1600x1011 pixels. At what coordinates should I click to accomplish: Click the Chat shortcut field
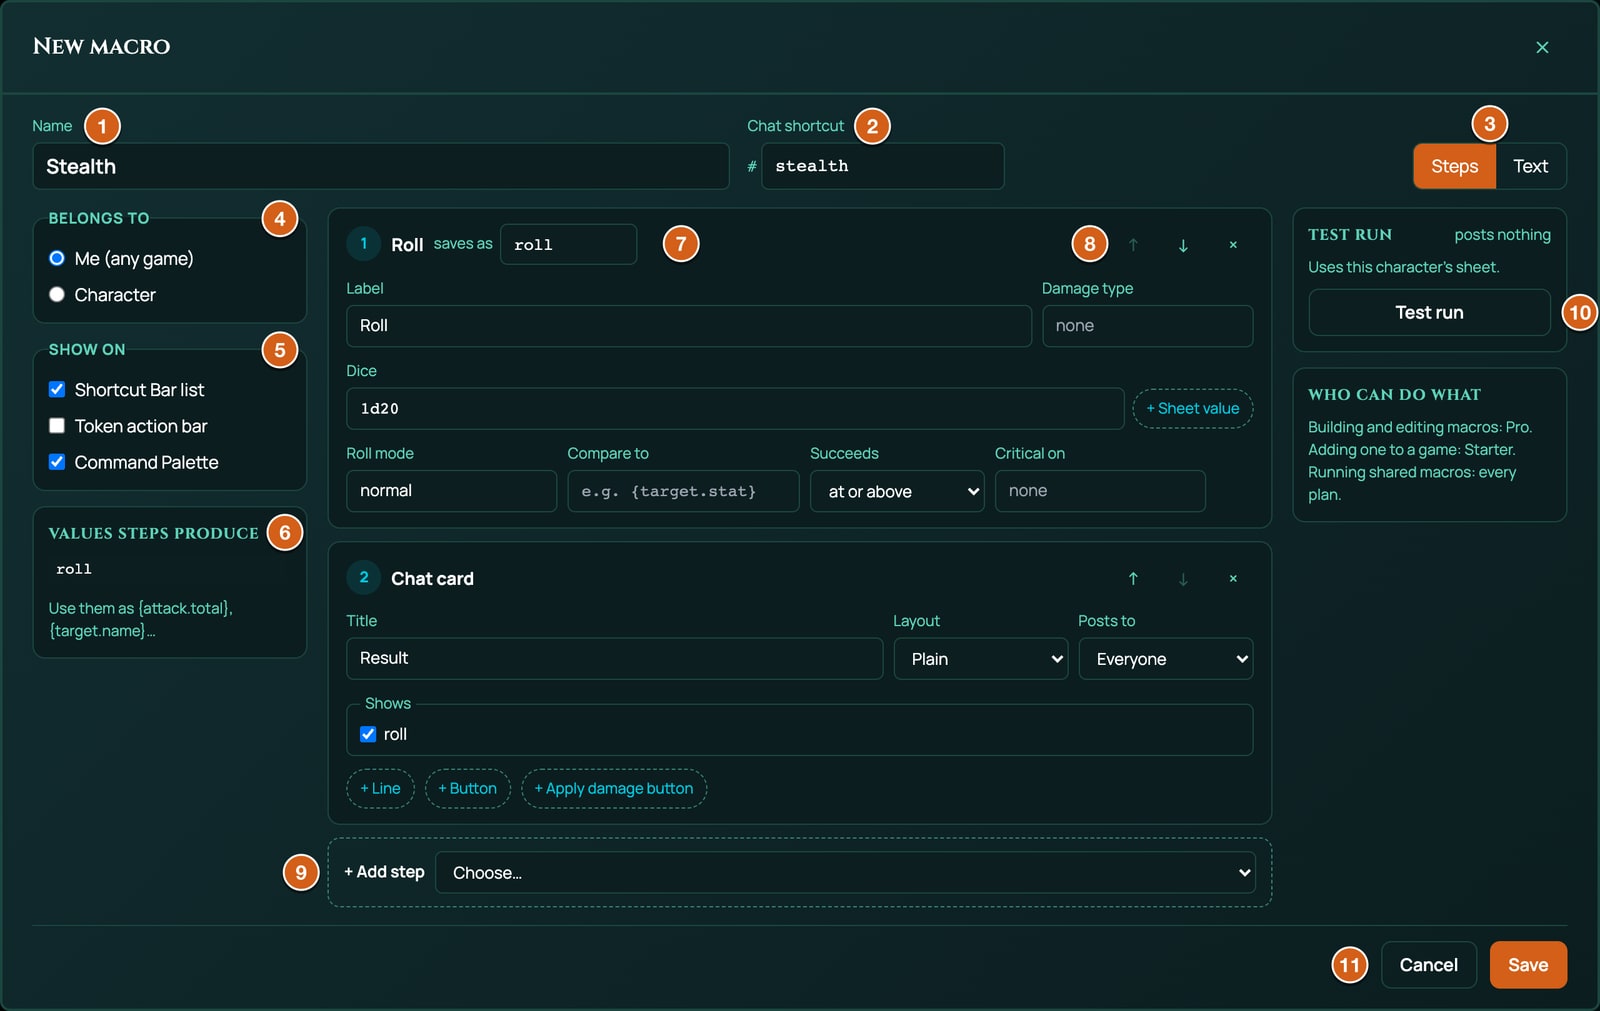(882, 166)
